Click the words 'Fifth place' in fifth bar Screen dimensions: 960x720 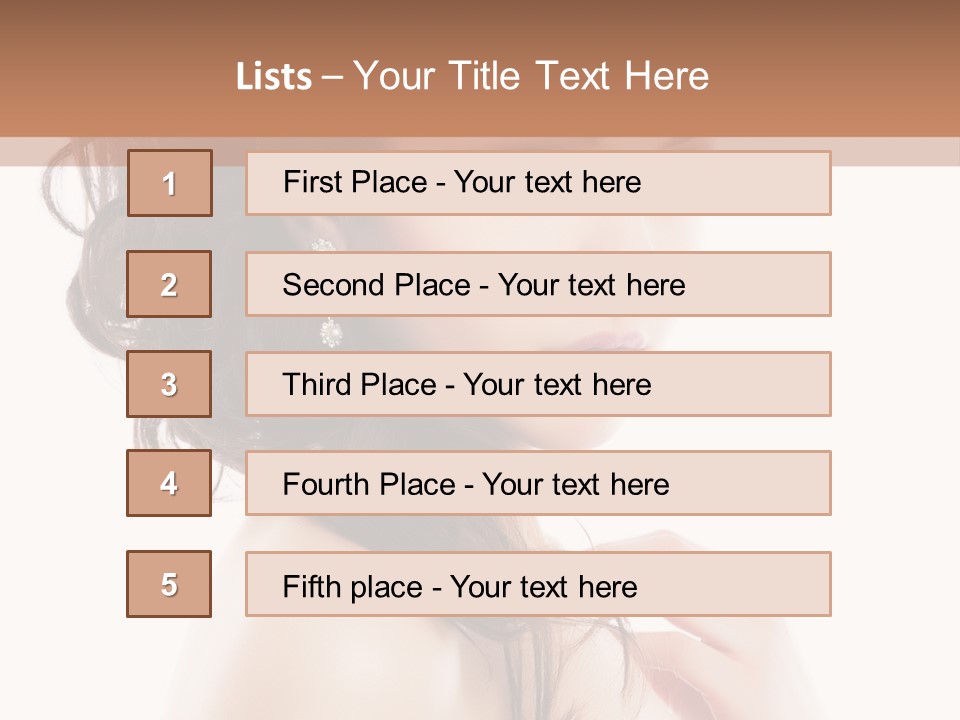pyautogui.click(x=353, y=587)
